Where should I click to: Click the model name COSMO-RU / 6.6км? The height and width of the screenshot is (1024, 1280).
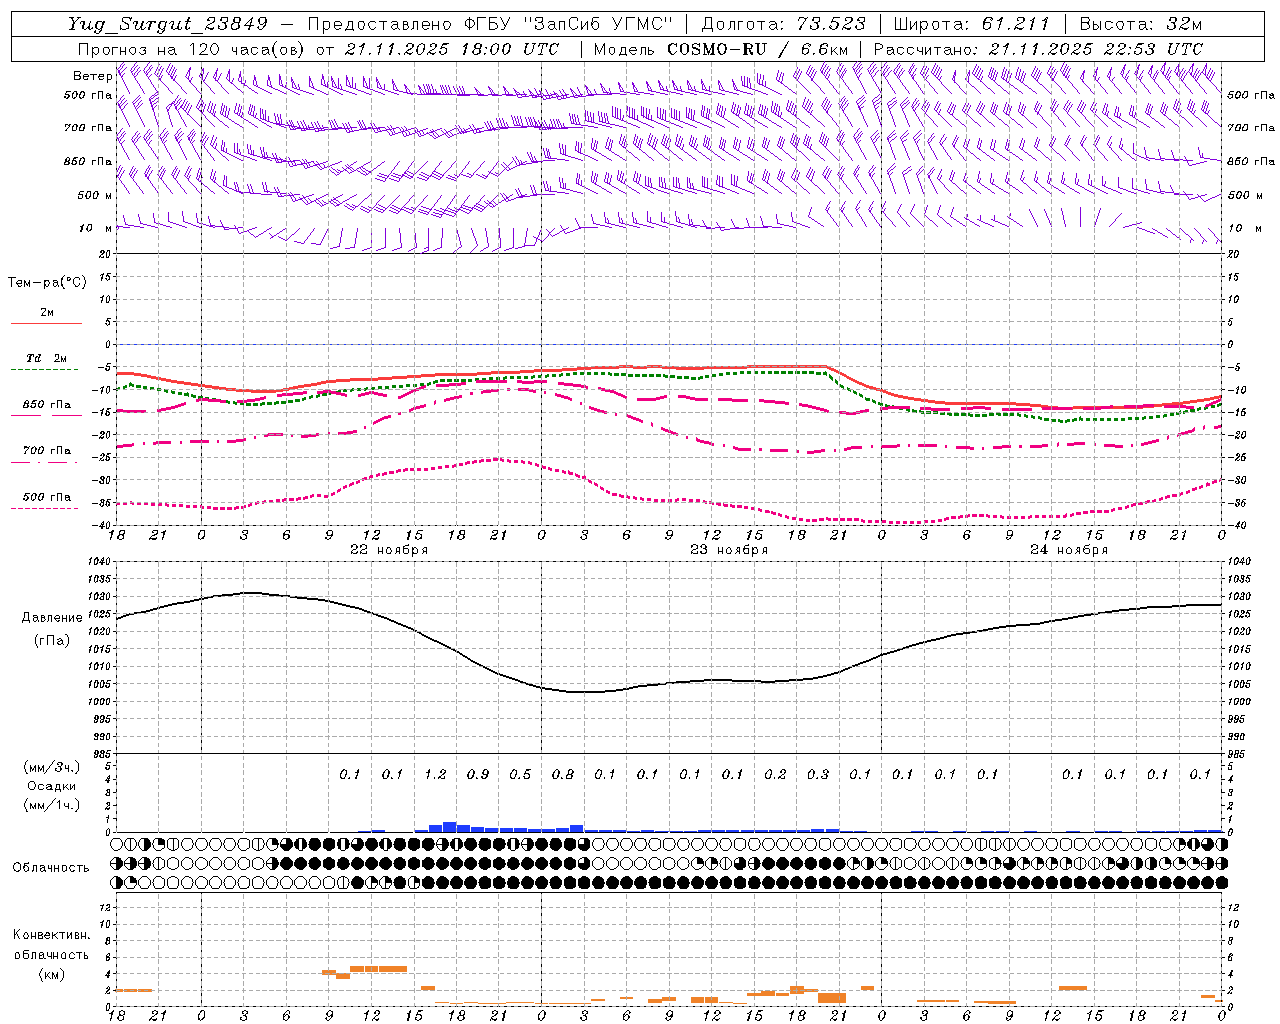click(x=758, y=49)
